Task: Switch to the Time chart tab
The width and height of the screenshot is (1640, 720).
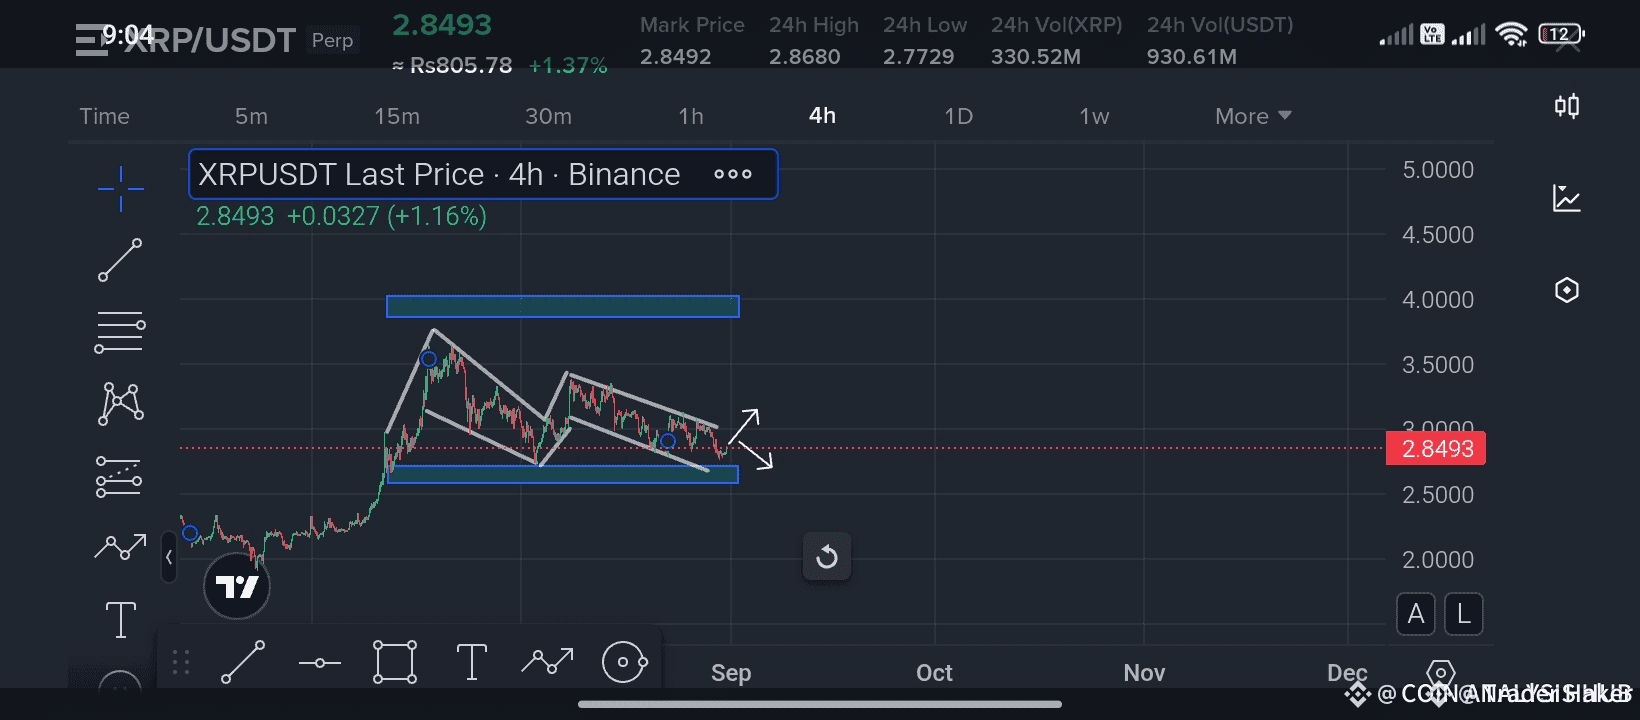Action: coord(104,116)
